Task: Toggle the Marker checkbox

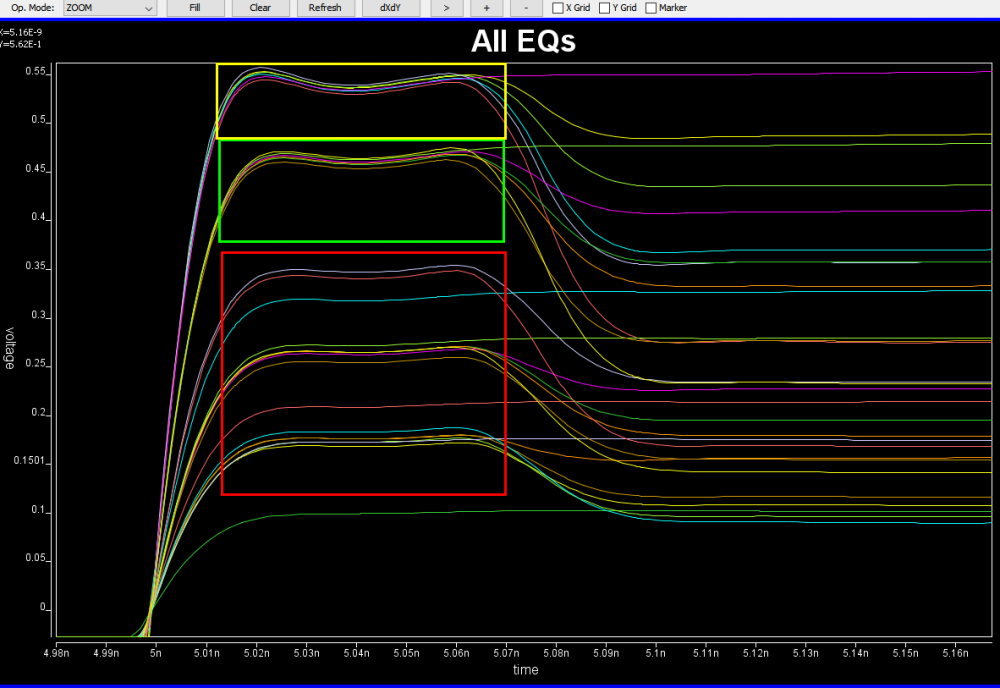Action: [651, 8]
